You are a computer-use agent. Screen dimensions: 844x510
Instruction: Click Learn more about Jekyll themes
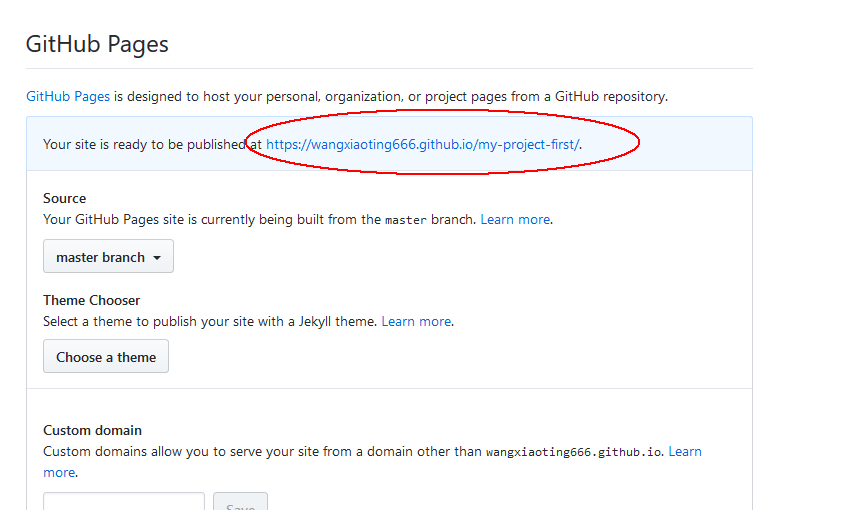(416, 321)
